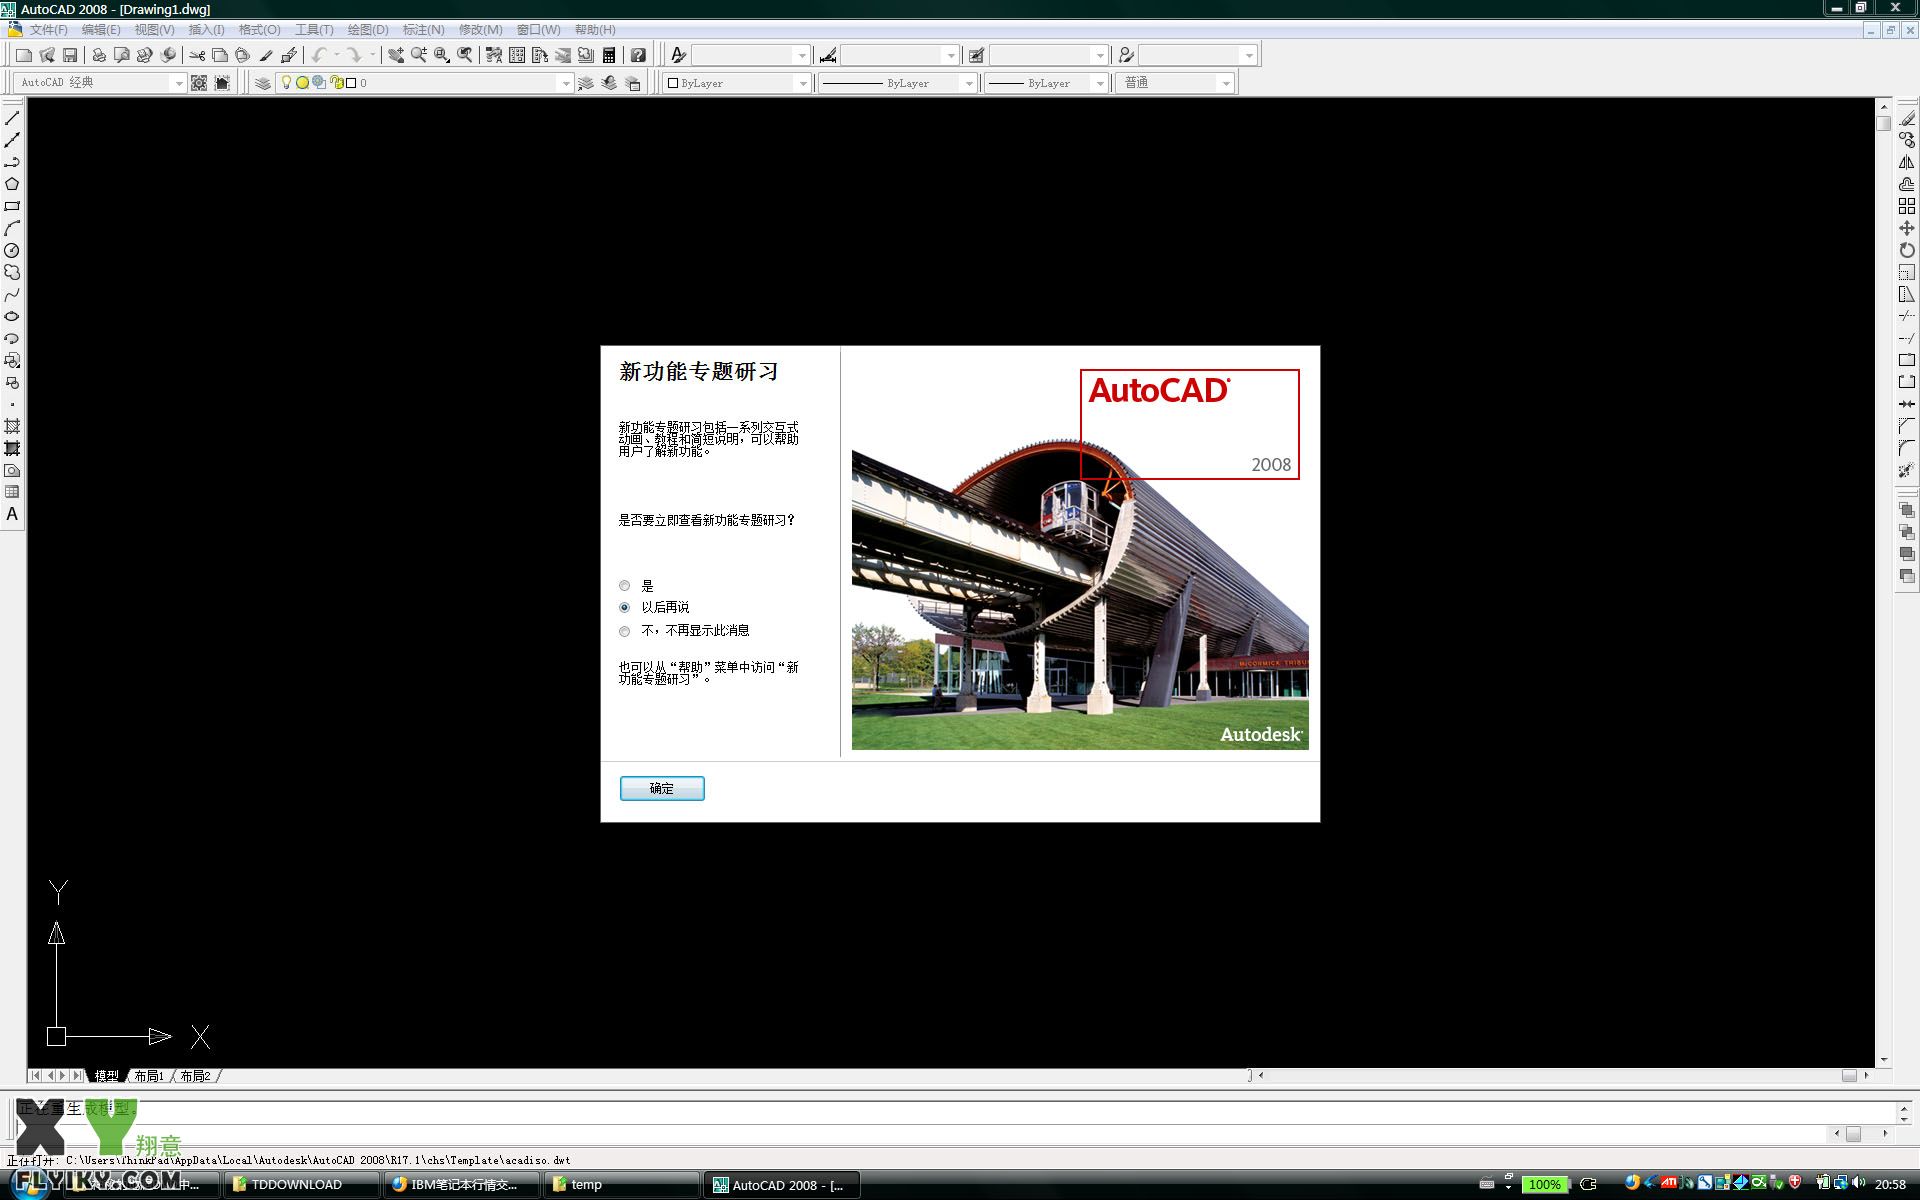
Task: Open the 普通 plot style dropdown
Action: click(x=1225, y=83)
